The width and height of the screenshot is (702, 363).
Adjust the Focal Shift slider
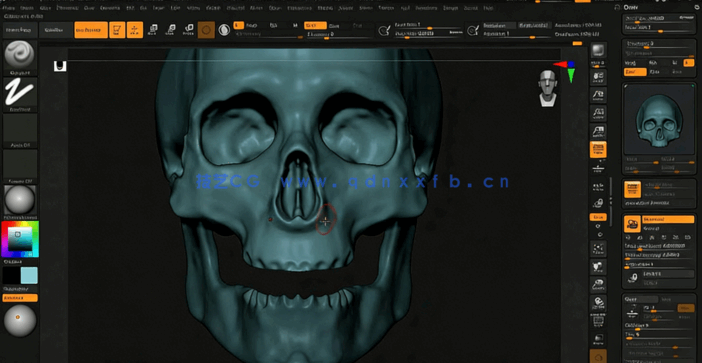[x=428, y=26]
